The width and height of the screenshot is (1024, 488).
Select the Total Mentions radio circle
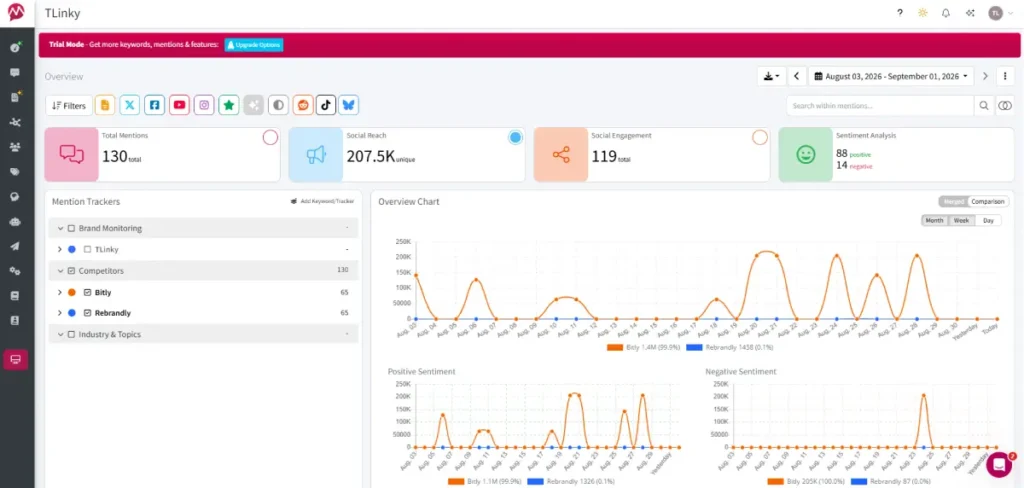point(270,137)
